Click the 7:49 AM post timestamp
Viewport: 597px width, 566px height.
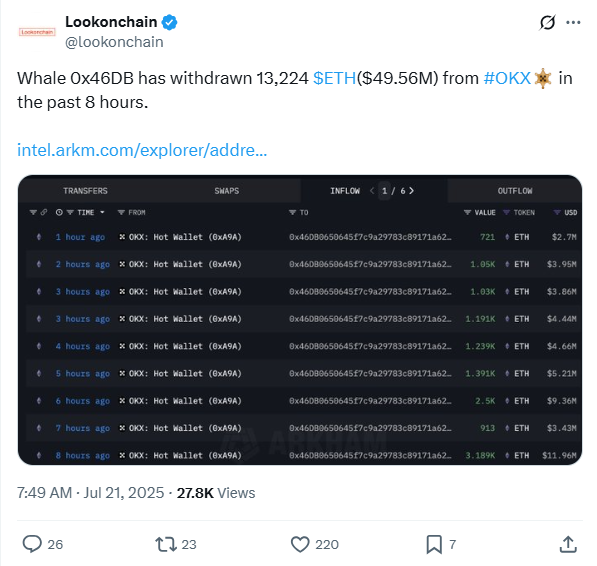(x=90, y=493)
